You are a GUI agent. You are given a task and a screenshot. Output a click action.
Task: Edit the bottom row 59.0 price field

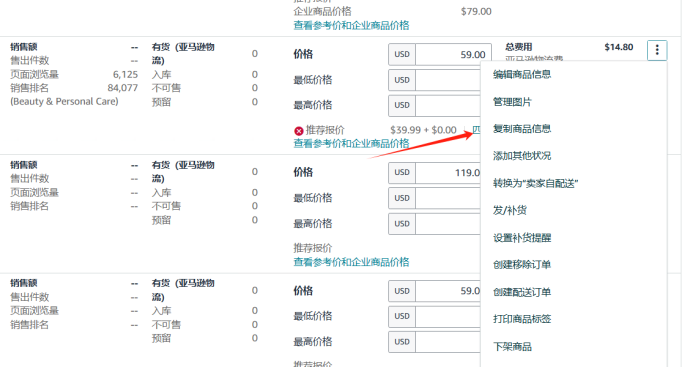448,291
